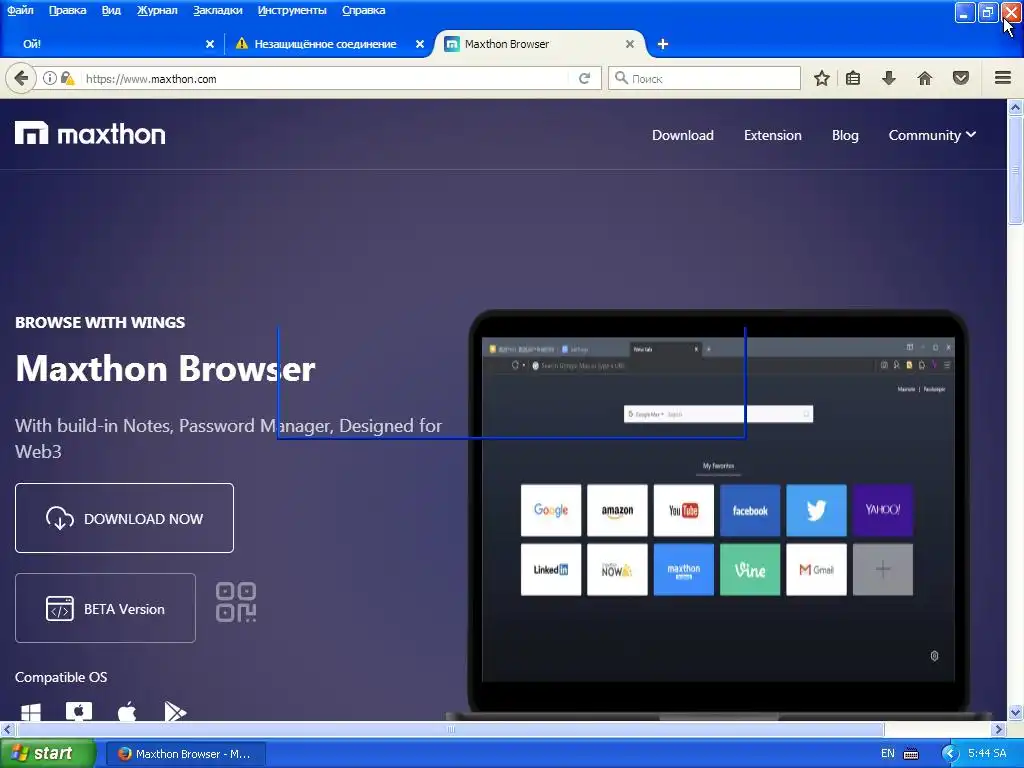Expand hidden tray icons arrow
The image size is (1024, 768).
pyautogui.click(x=950, y=754)
